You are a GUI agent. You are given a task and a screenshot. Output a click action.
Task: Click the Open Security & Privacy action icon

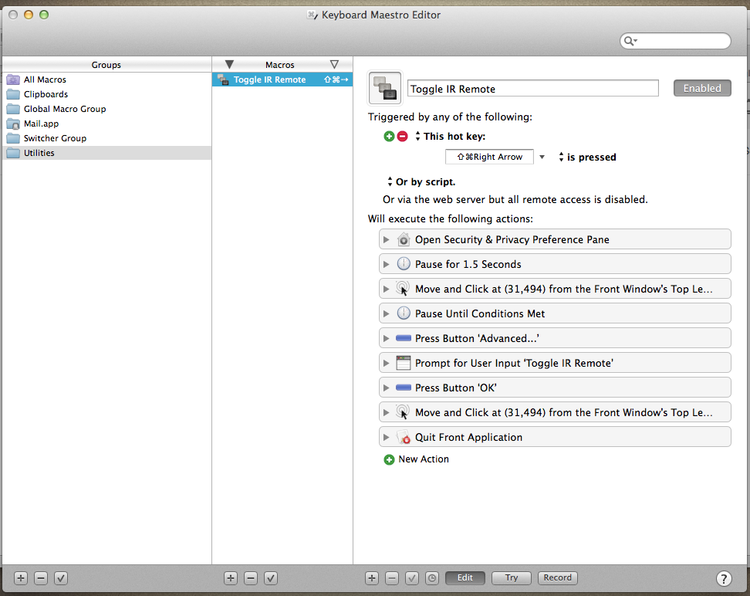click(404, 239)
